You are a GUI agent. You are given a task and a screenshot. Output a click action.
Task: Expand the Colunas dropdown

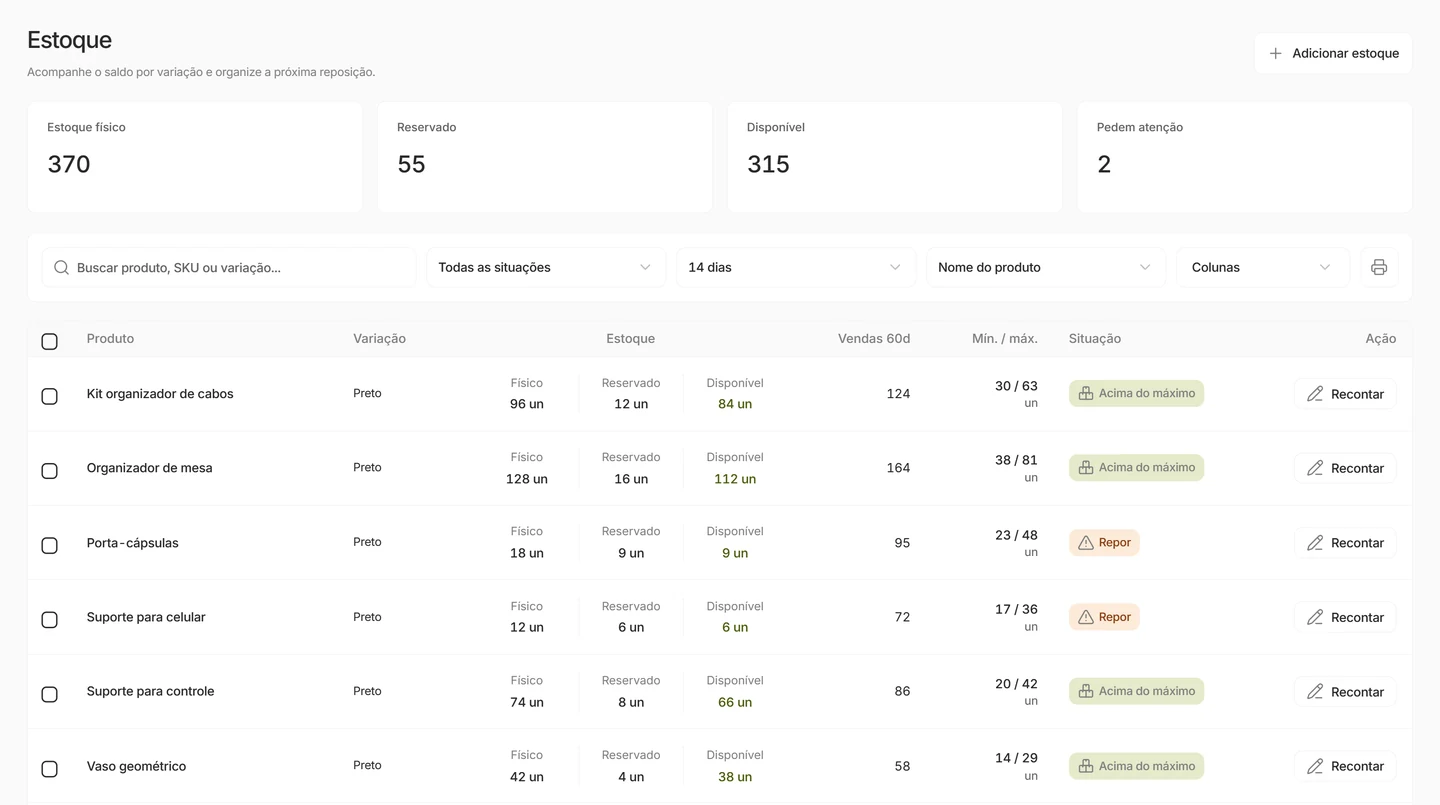point(1263,267)
